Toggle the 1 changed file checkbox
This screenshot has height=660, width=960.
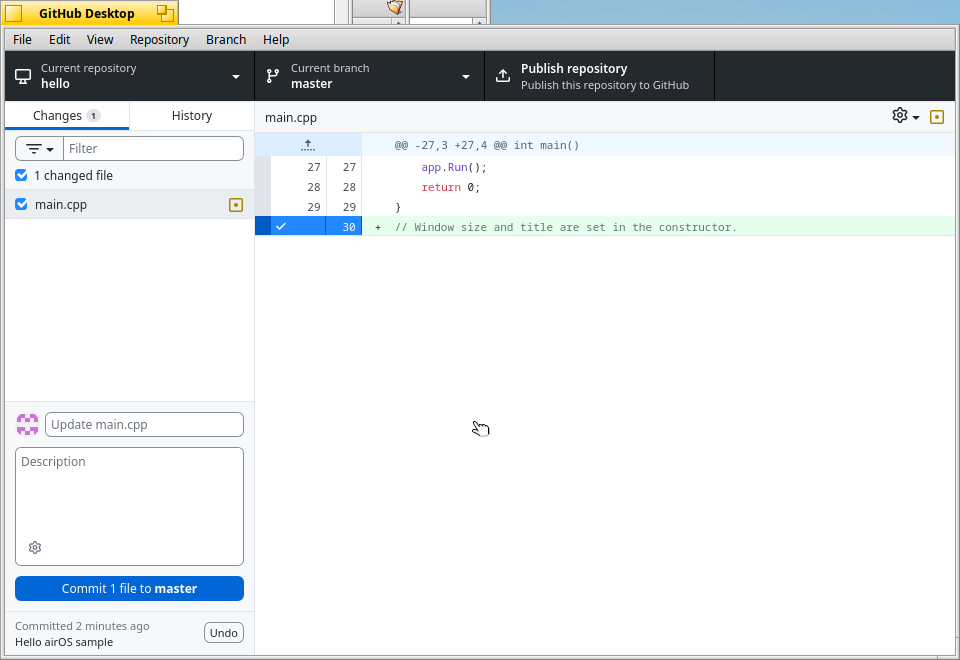pos(21,176)
